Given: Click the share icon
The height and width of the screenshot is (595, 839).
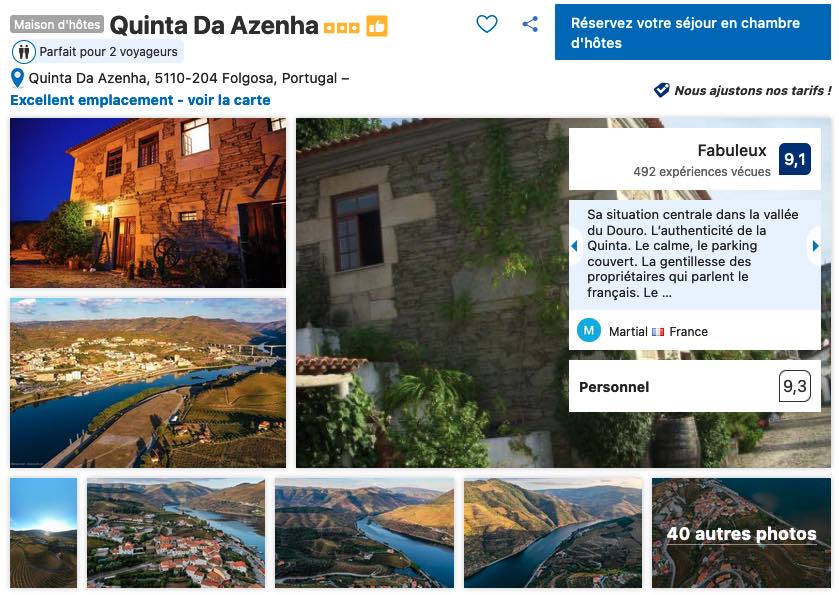Looking at the screenshot, I should pos(528,24).
